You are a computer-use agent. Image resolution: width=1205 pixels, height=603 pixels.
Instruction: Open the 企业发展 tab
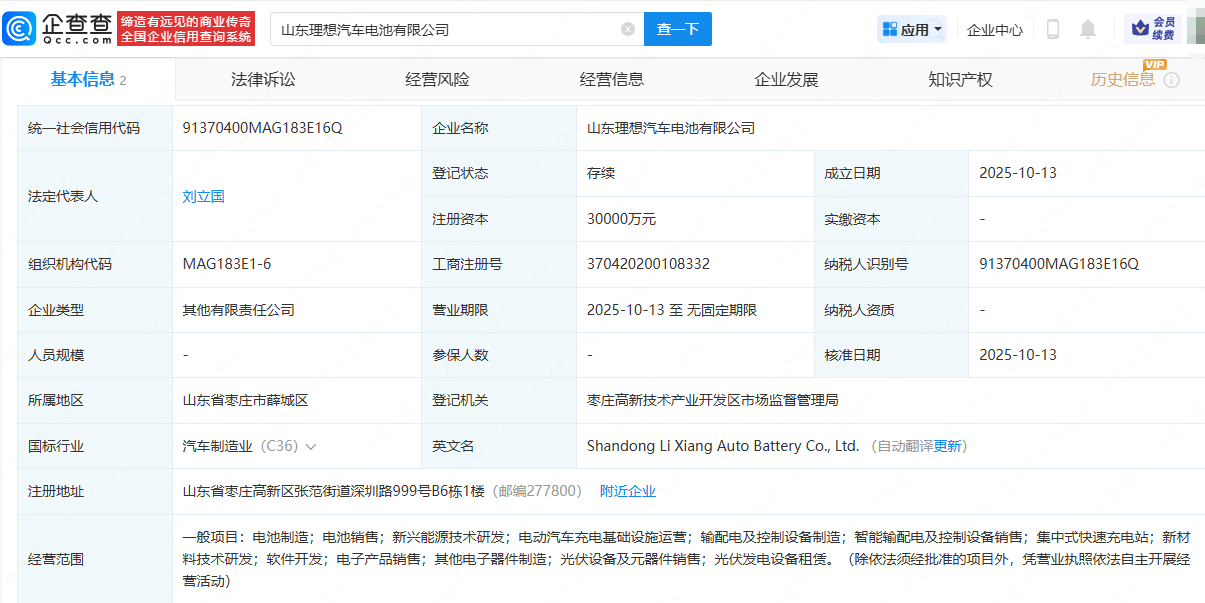tap(785, 79)
